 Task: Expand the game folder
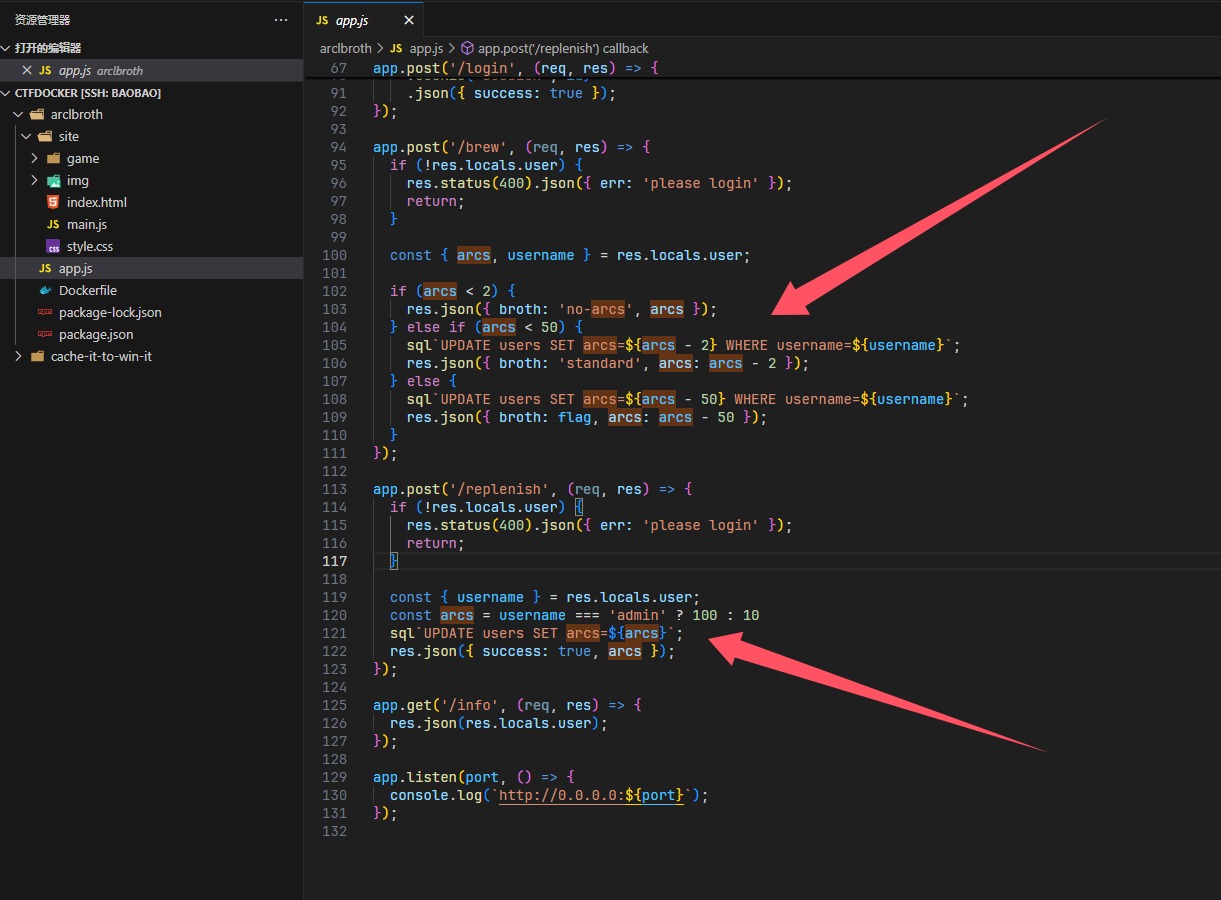coord(35,159)
